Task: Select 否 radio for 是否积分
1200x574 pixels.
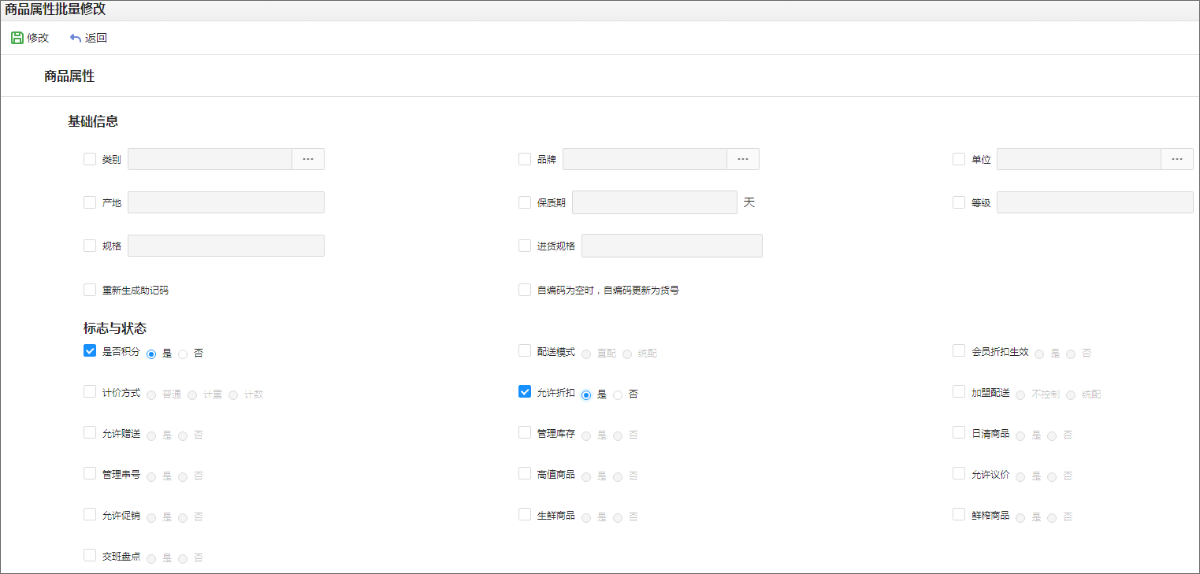Action: coord(183,354)
